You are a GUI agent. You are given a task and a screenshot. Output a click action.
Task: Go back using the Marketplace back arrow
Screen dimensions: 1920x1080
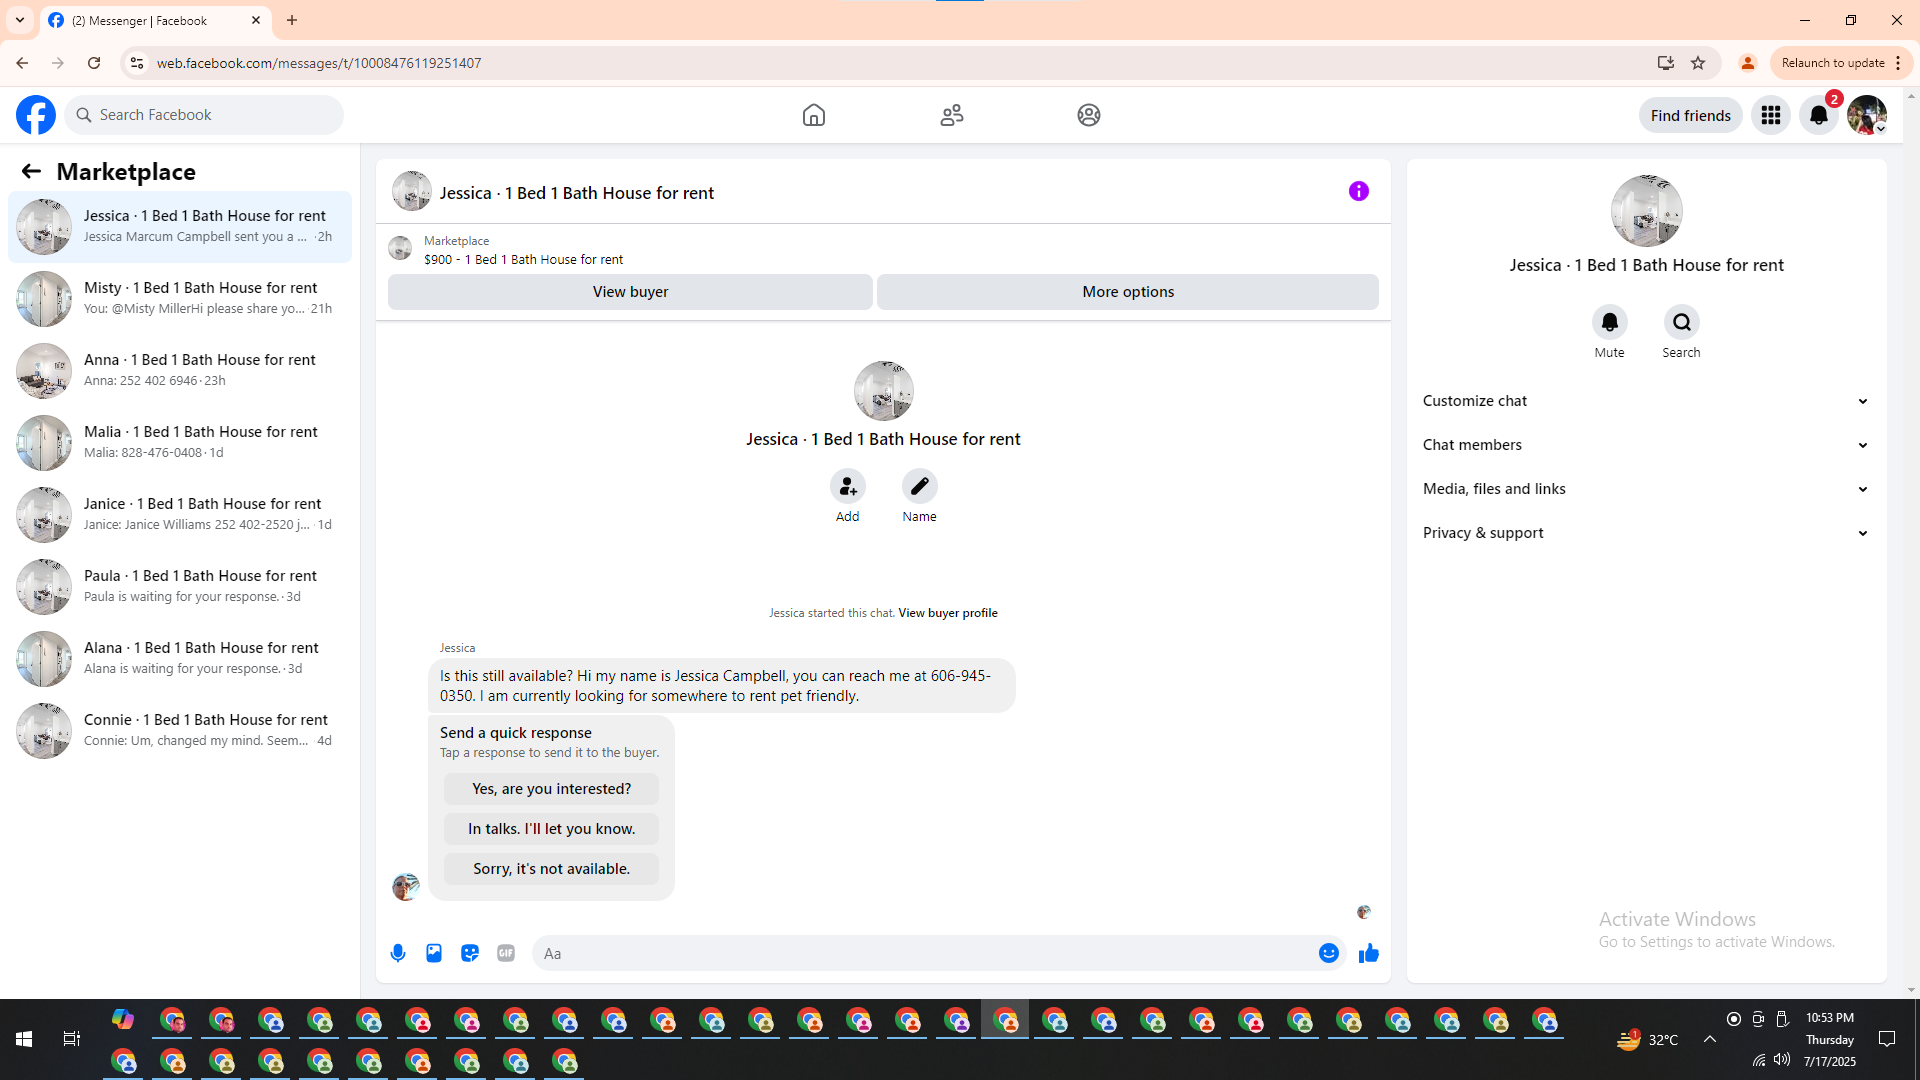(31, 172)
